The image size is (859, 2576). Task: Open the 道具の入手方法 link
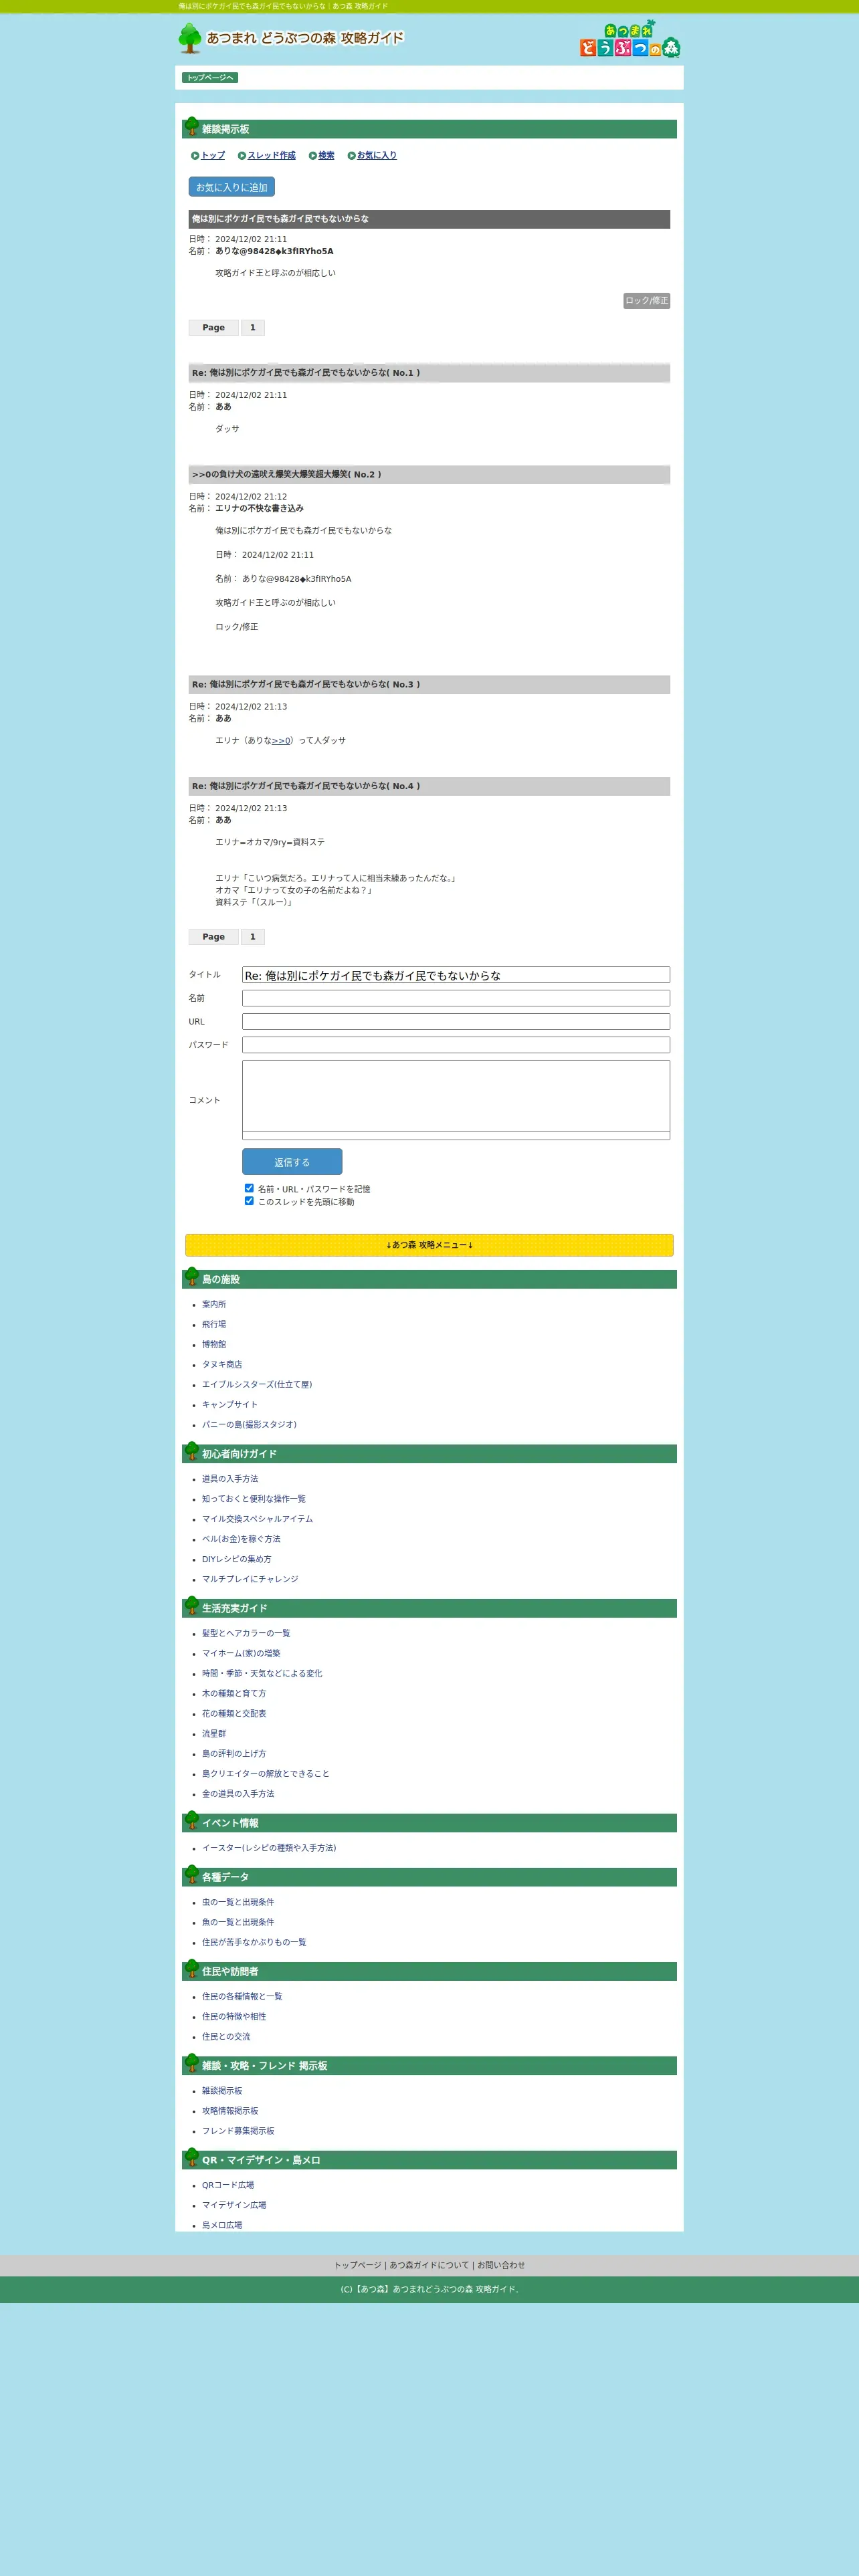(230, 1479)
